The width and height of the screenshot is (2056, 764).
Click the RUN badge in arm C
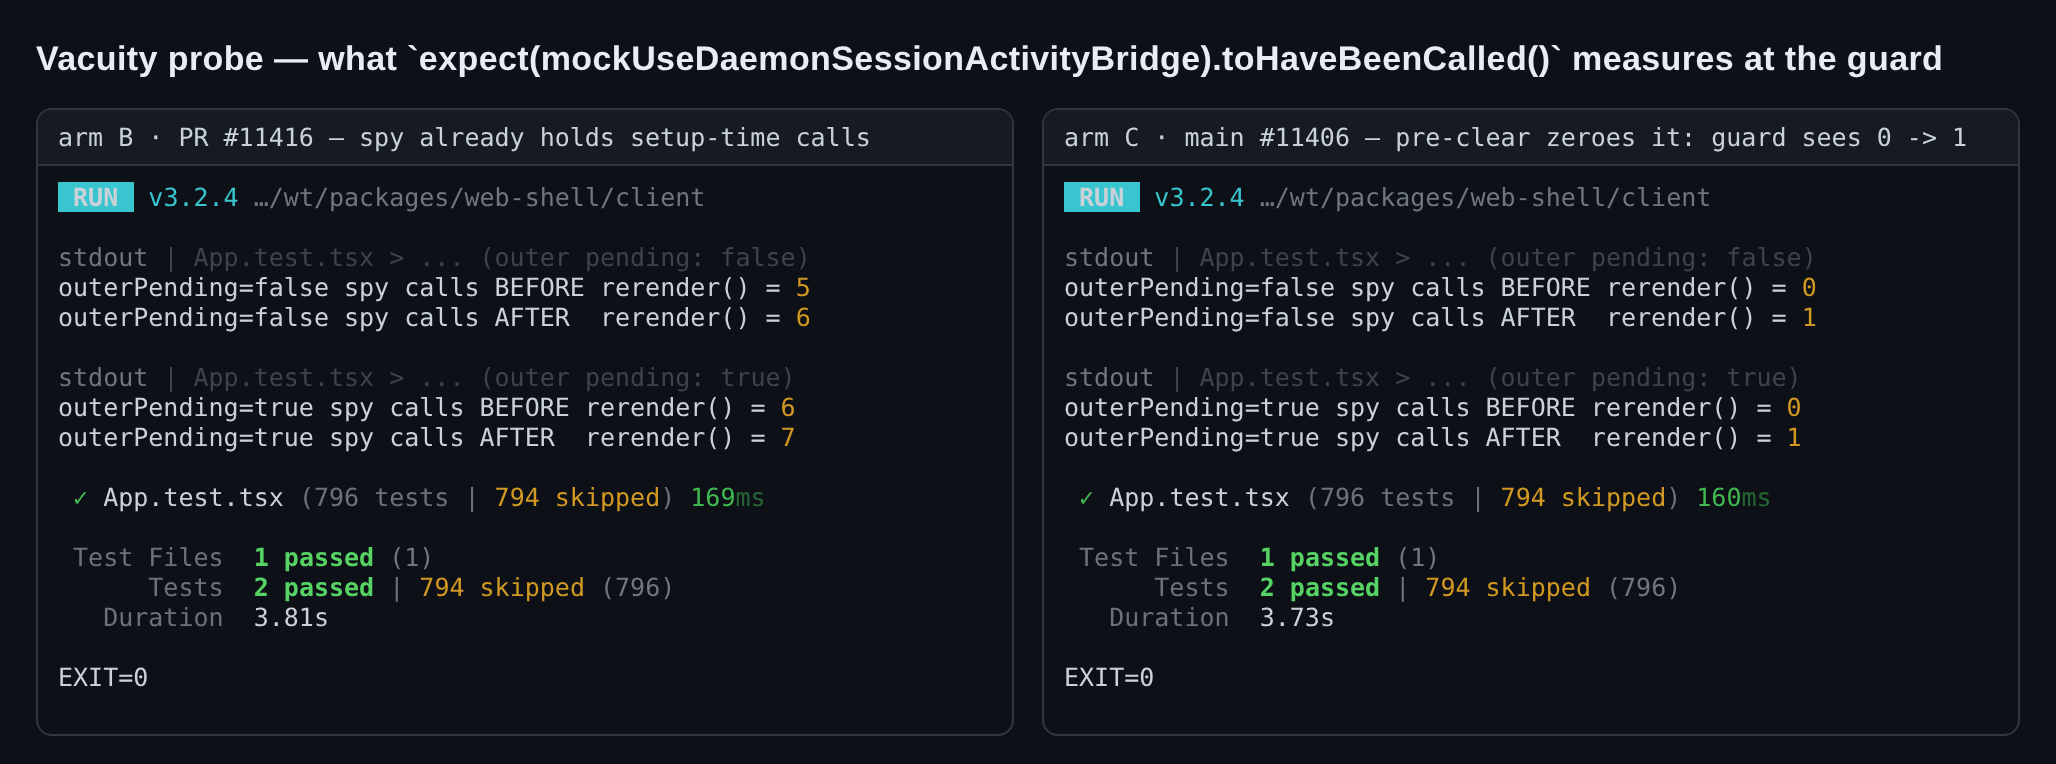1102,197
